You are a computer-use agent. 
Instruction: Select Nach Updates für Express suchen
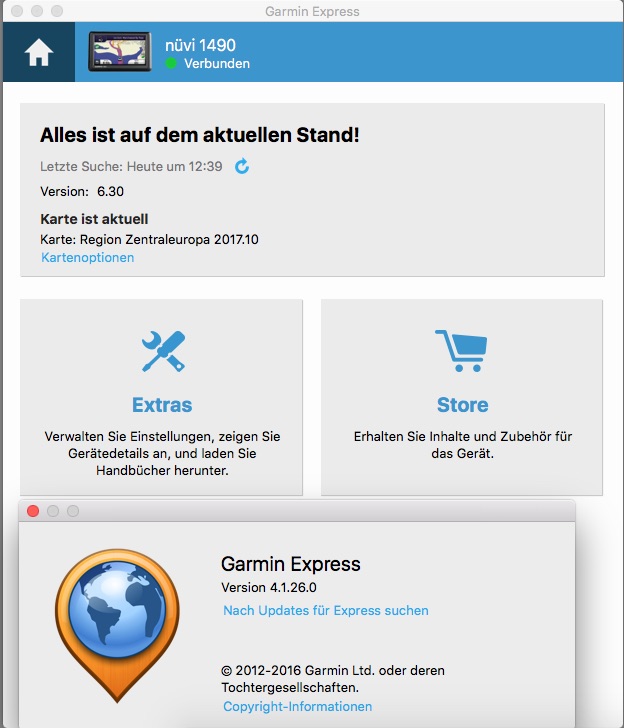[x=325, y=610]
